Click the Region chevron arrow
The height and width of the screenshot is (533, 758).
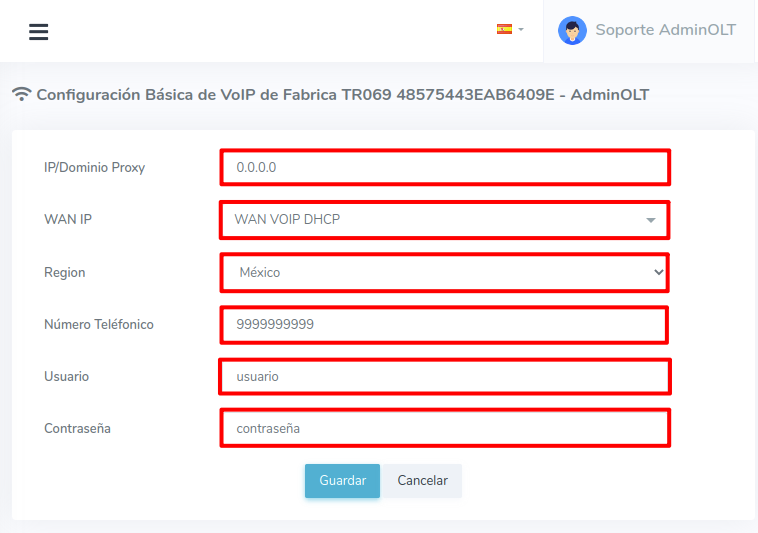[658, 272]
